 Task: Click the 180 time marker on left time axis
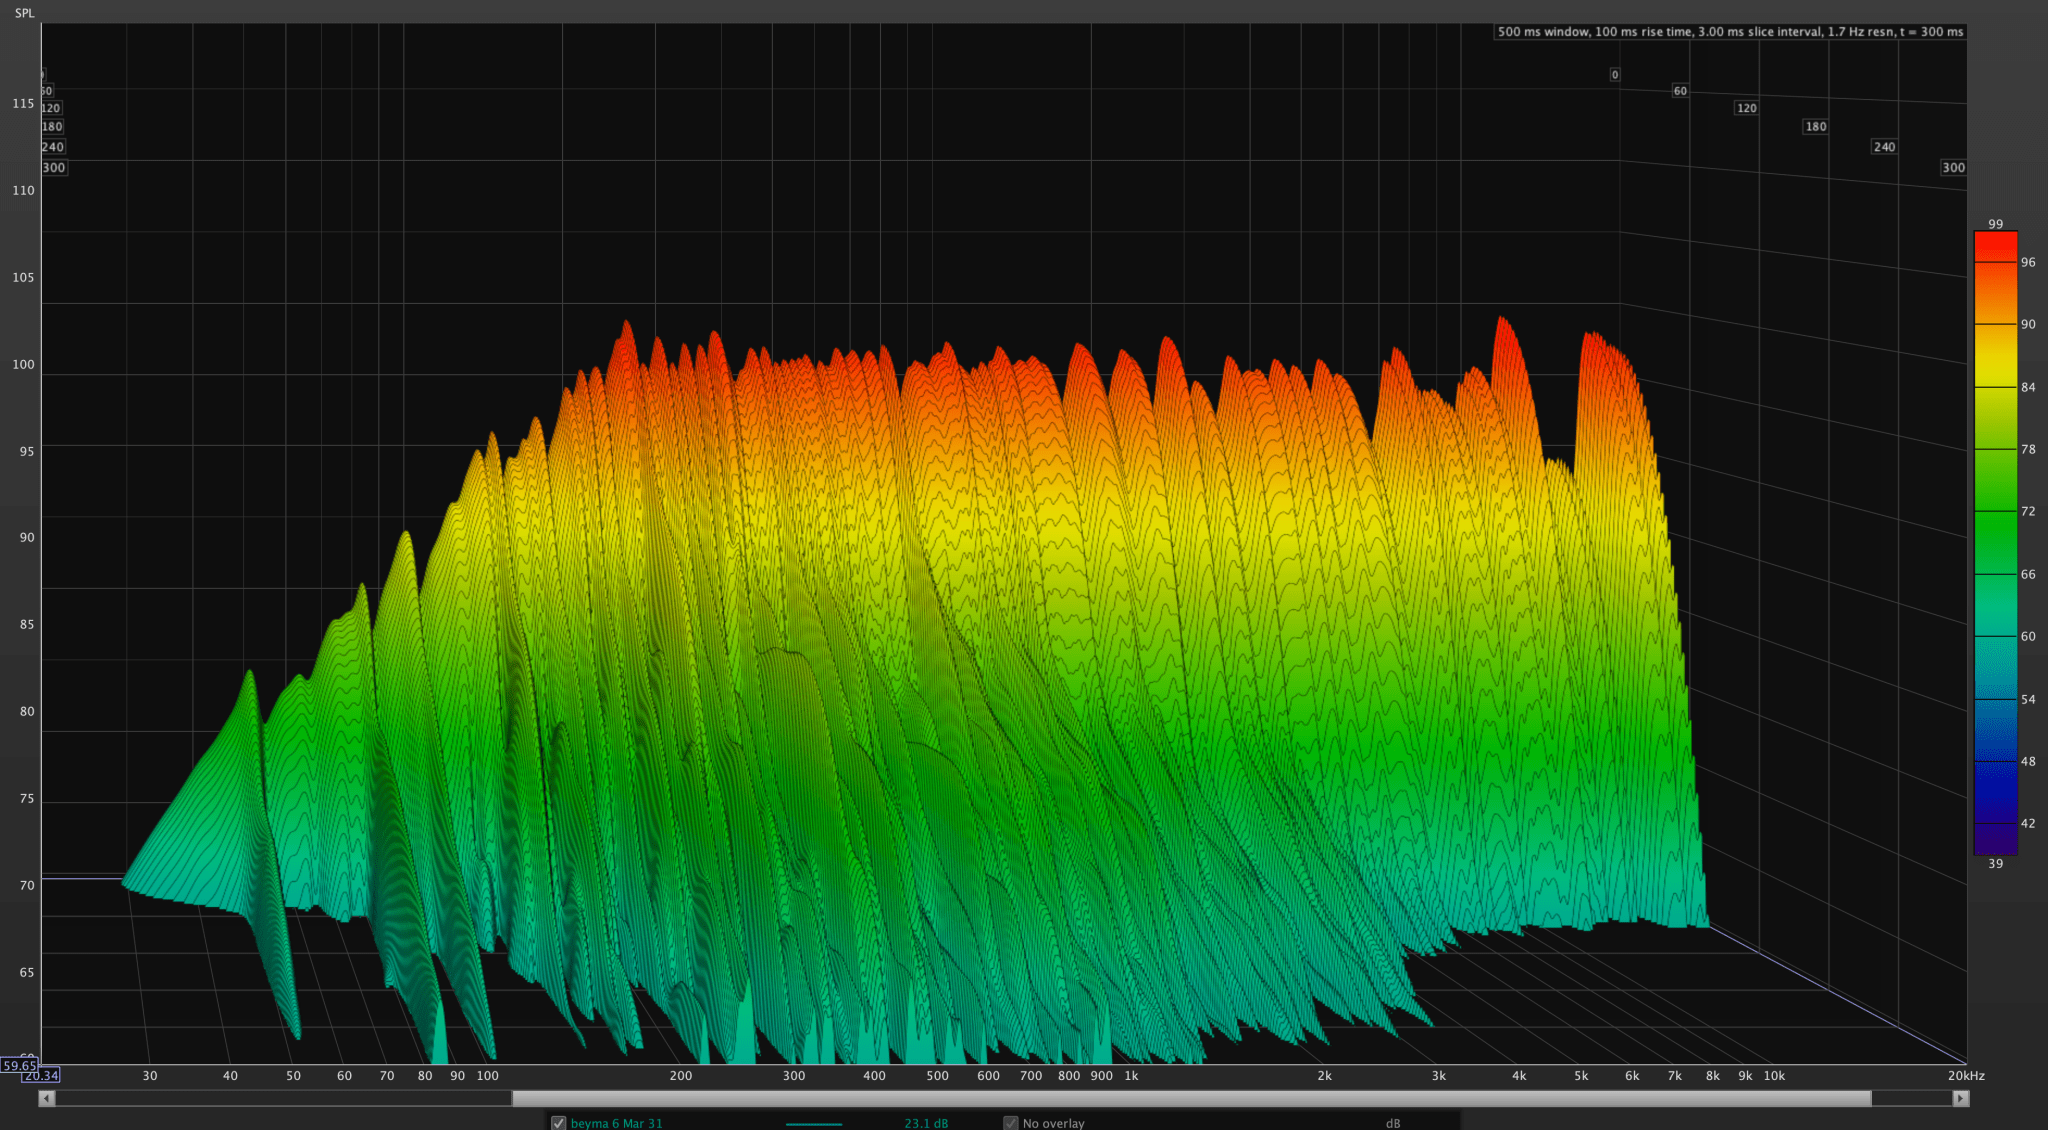(52, 127)
